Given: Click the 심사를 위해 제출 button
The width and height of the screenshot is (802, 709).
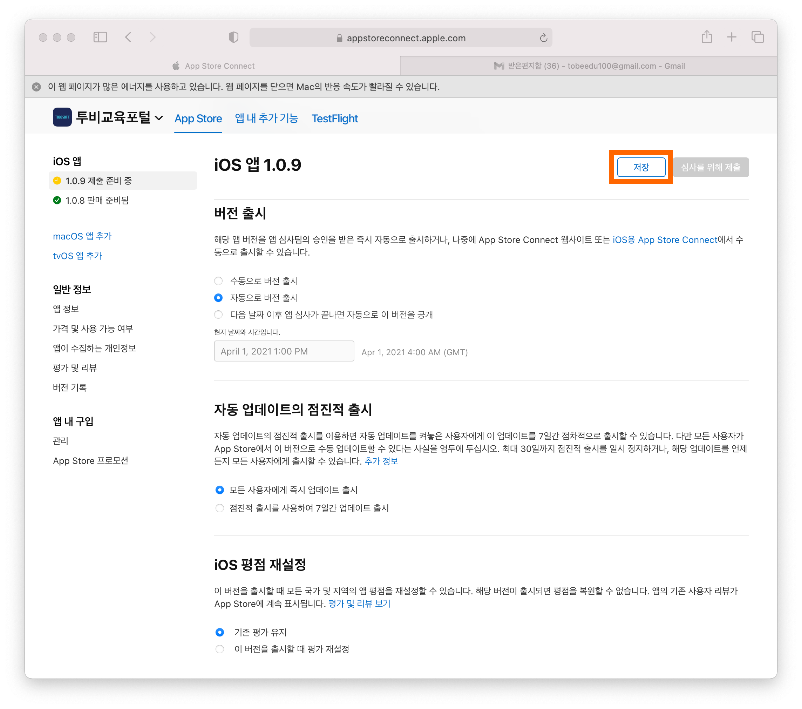Looking at the screenshot, I should [711, 167].
